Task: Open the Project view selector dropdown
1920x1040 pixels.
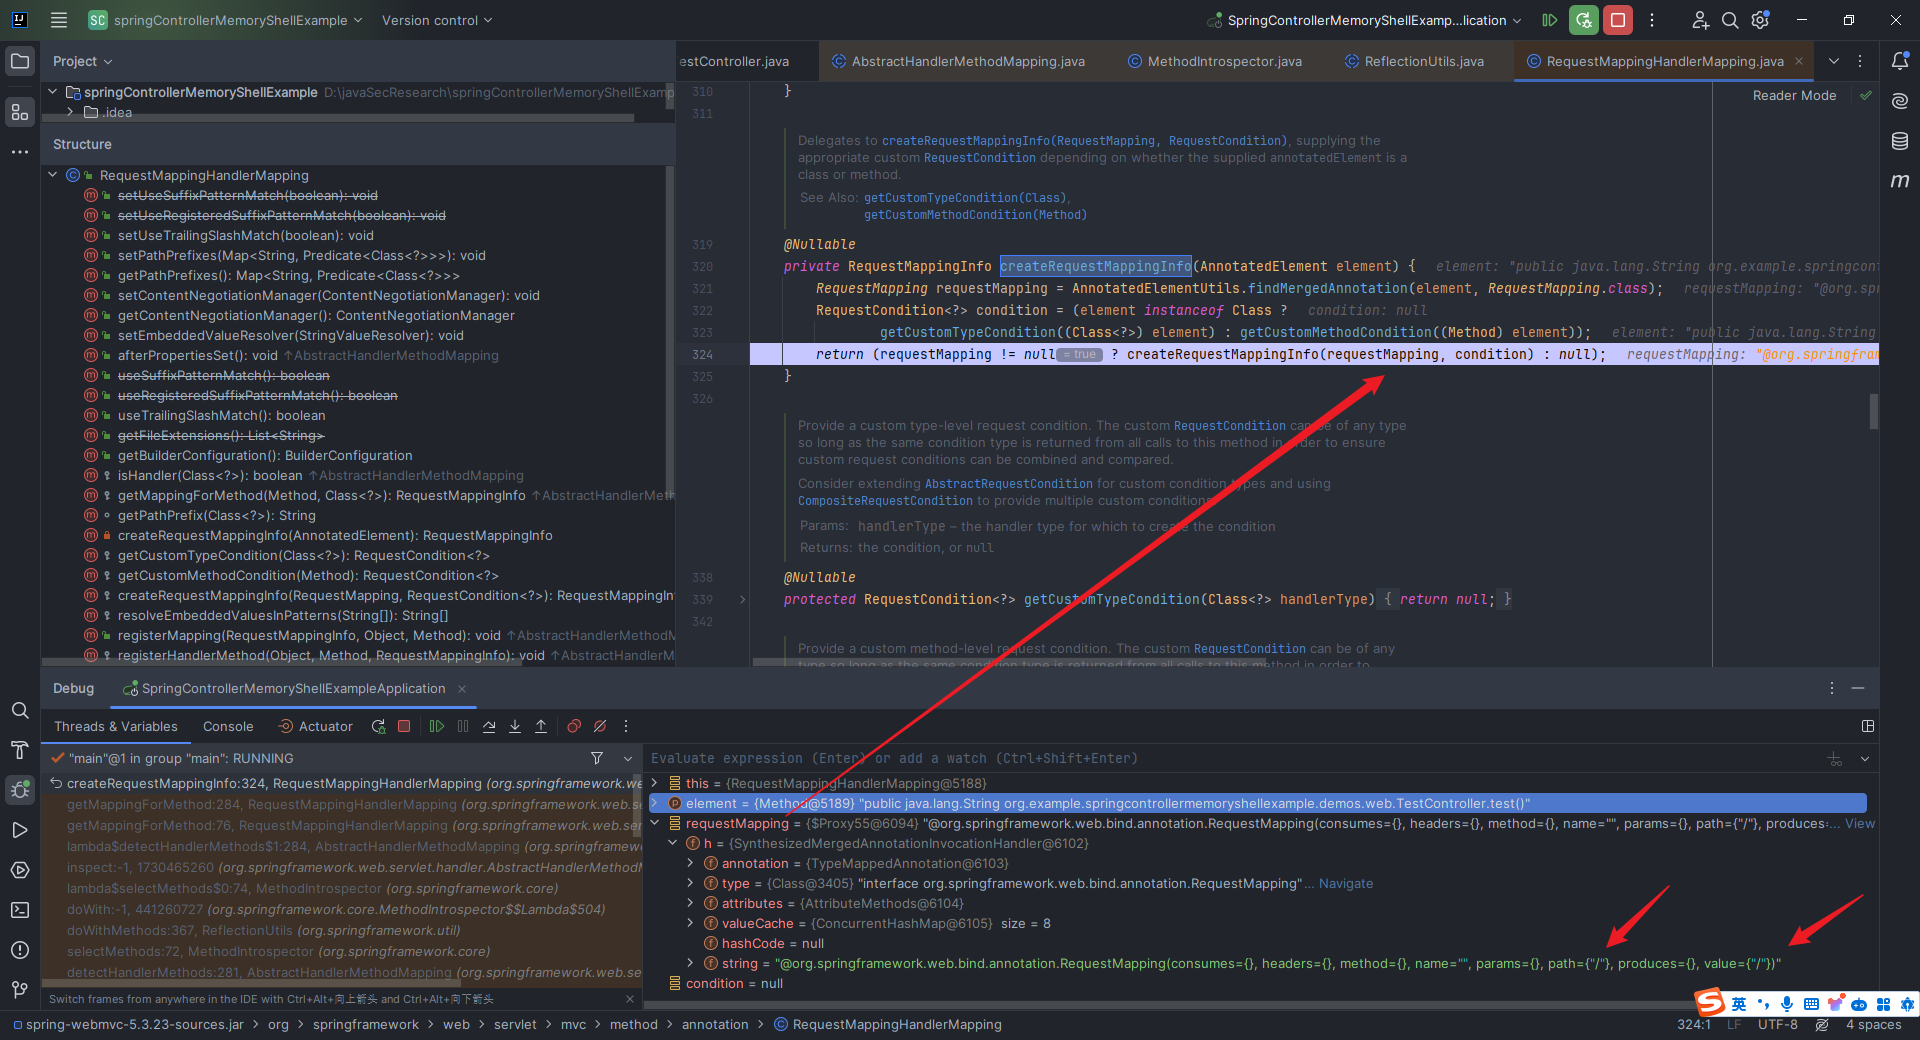Action: (83, 61)
